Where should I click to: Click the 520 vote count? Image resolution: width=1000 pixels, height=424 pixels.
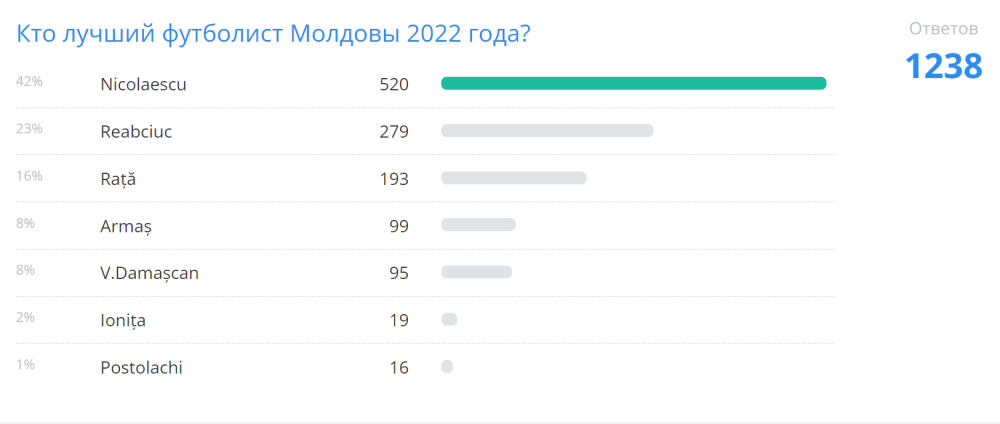click(393, 84)
